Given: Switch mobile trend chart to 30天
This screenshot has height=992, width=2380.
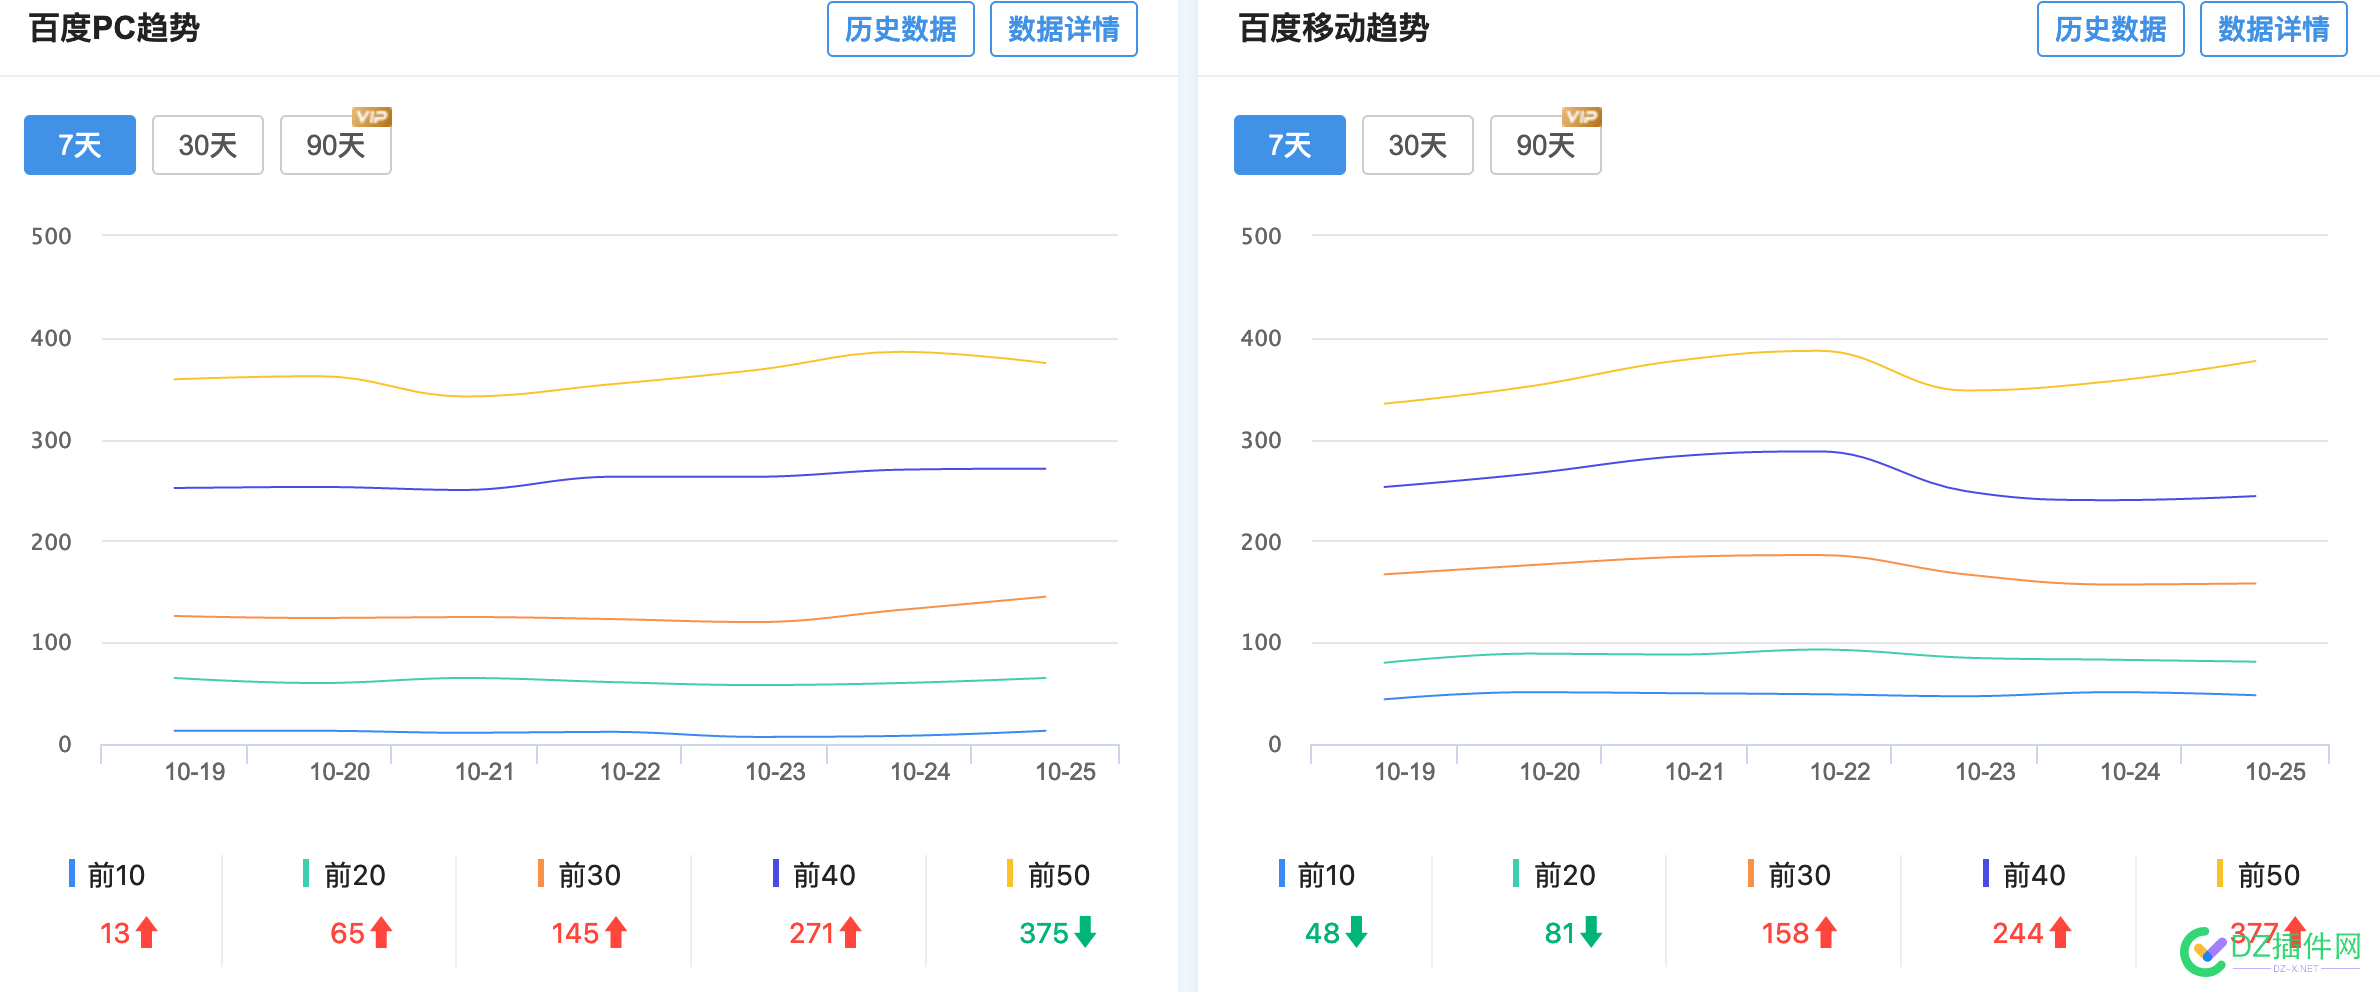Looking at the screenshot, I should (1418, 145).
